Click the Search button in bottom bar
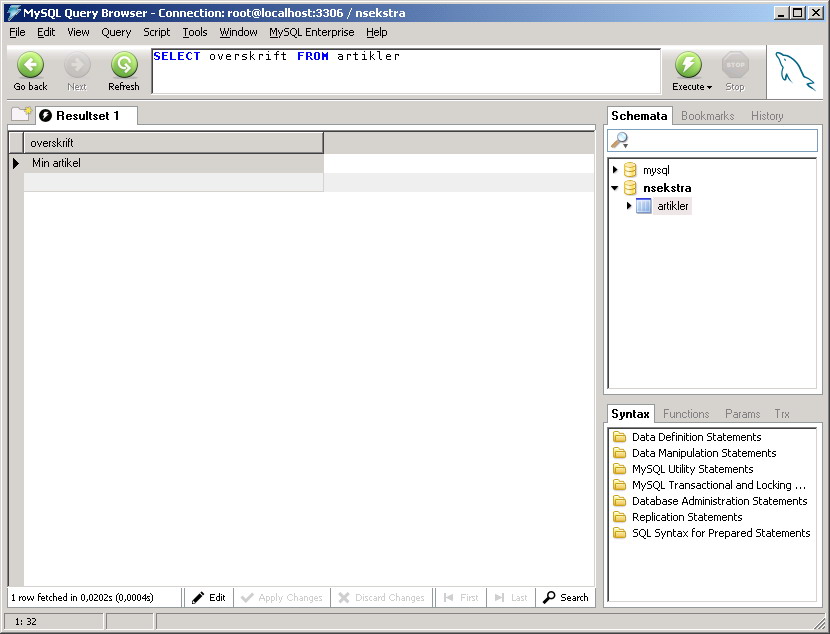 pos(566,598)
